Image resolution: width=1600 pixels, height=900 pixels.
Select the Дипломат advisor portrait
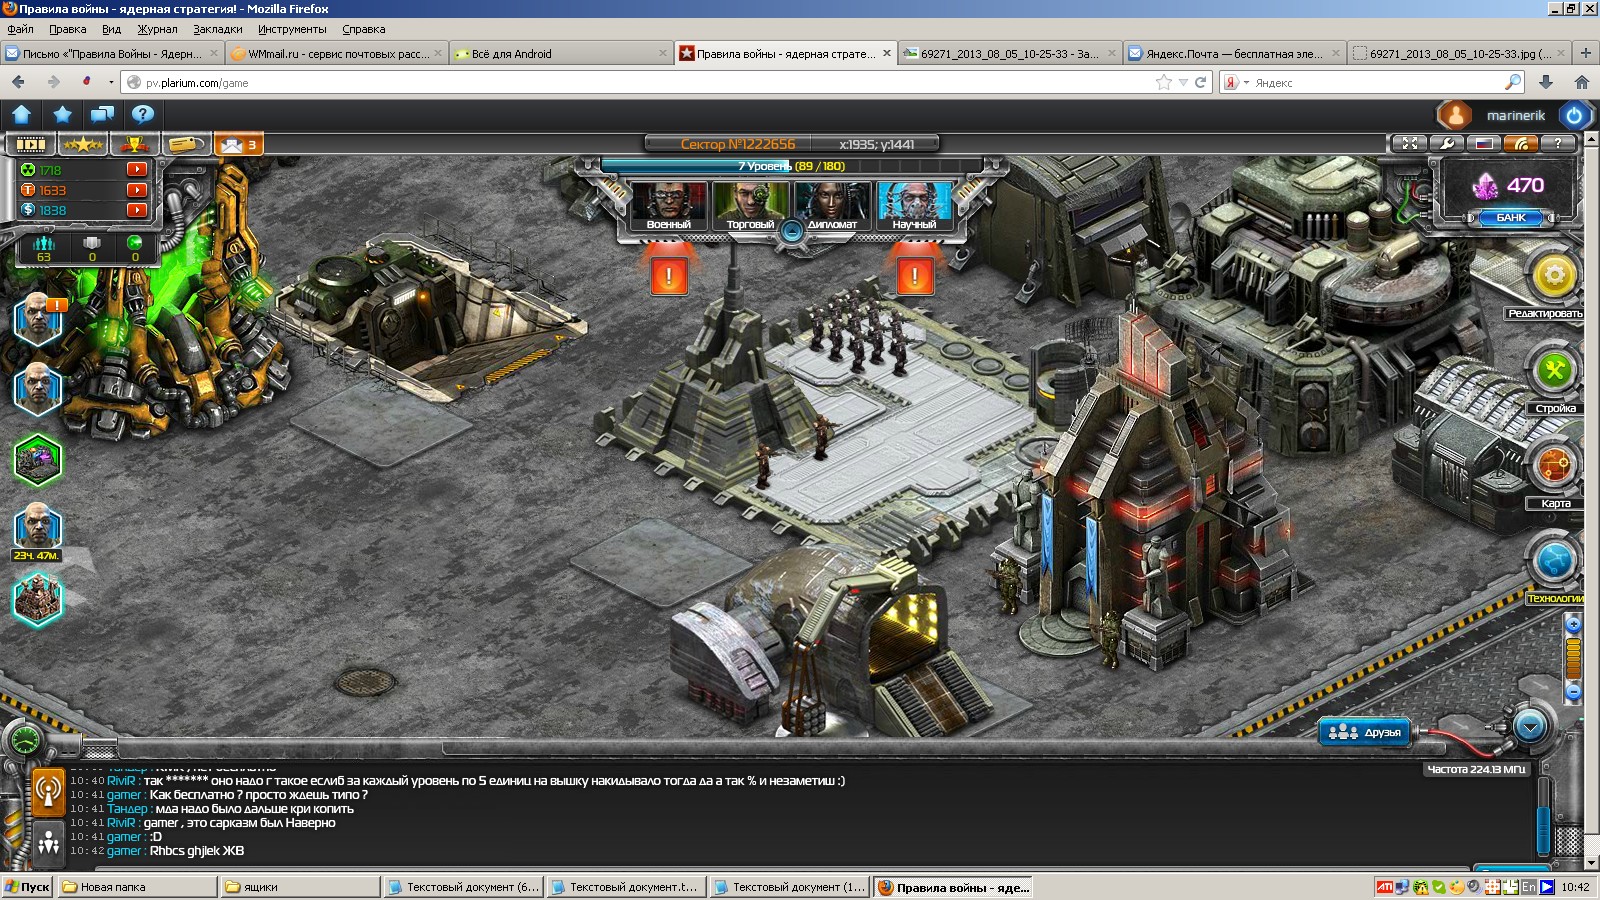pos(832,206)
